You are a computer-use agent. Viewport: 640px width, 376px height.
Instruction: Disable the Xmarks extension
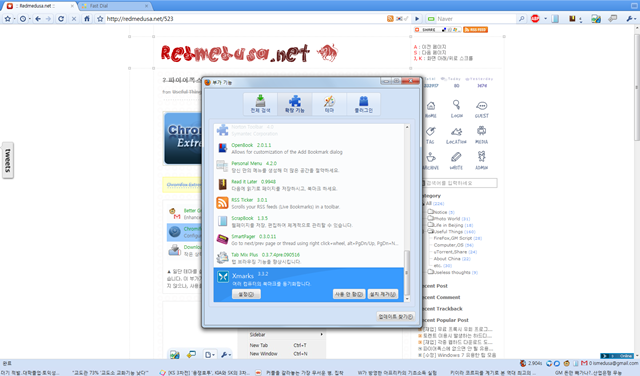point(349,294)
